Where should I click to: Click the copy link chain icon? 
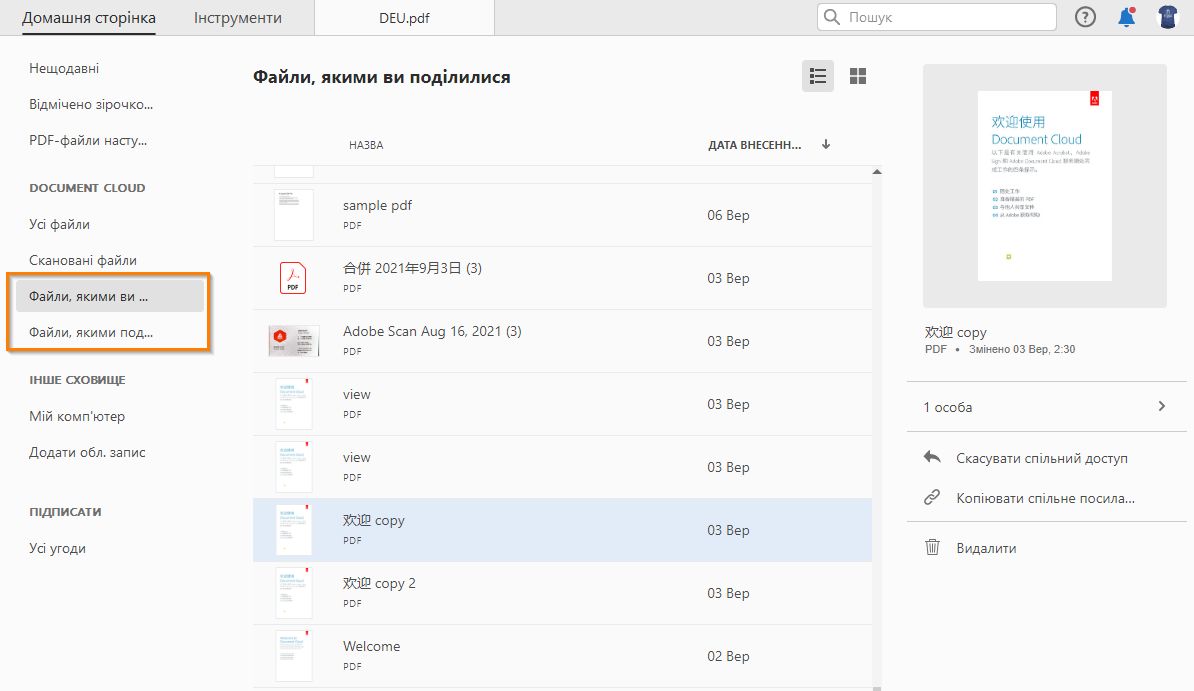pyautogui.click(x=932, y=497)
